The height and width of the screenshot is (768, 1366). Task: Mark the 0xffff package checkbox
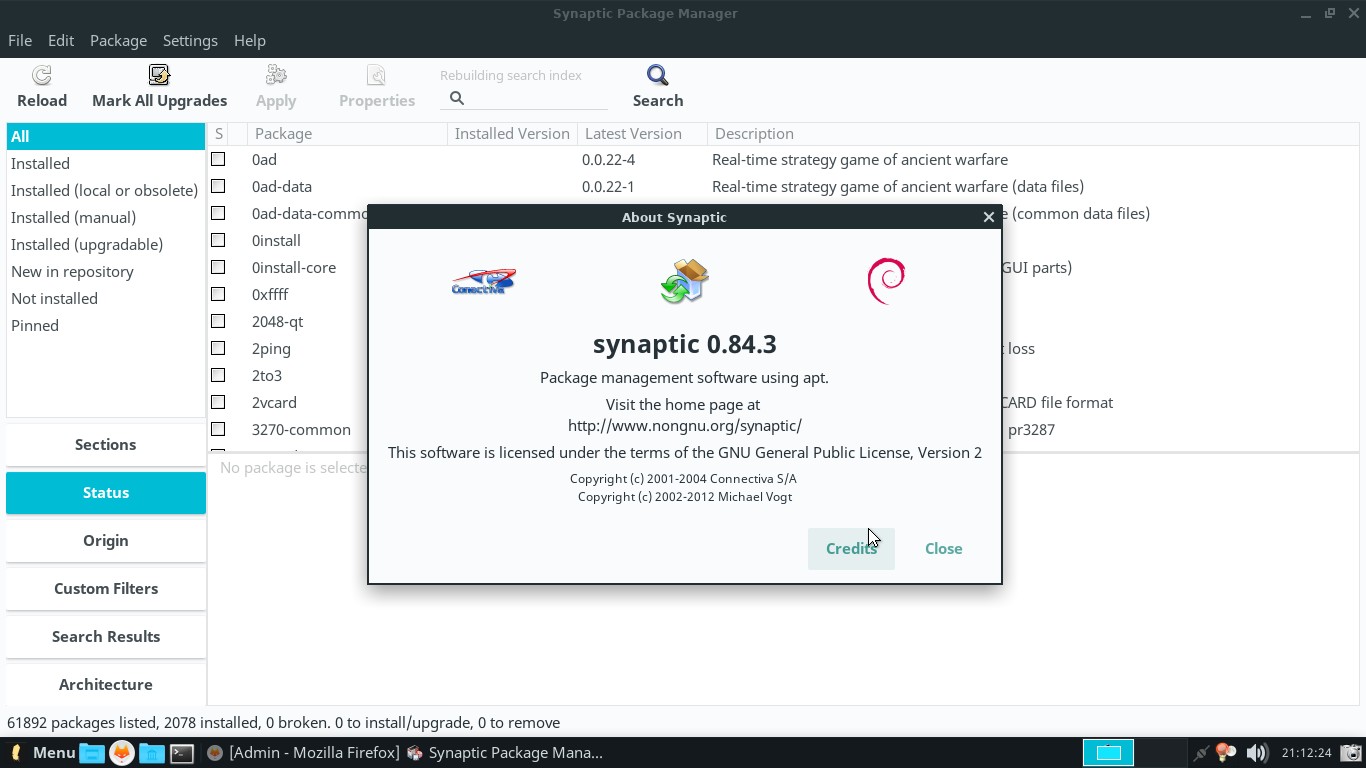click(218, 294)
